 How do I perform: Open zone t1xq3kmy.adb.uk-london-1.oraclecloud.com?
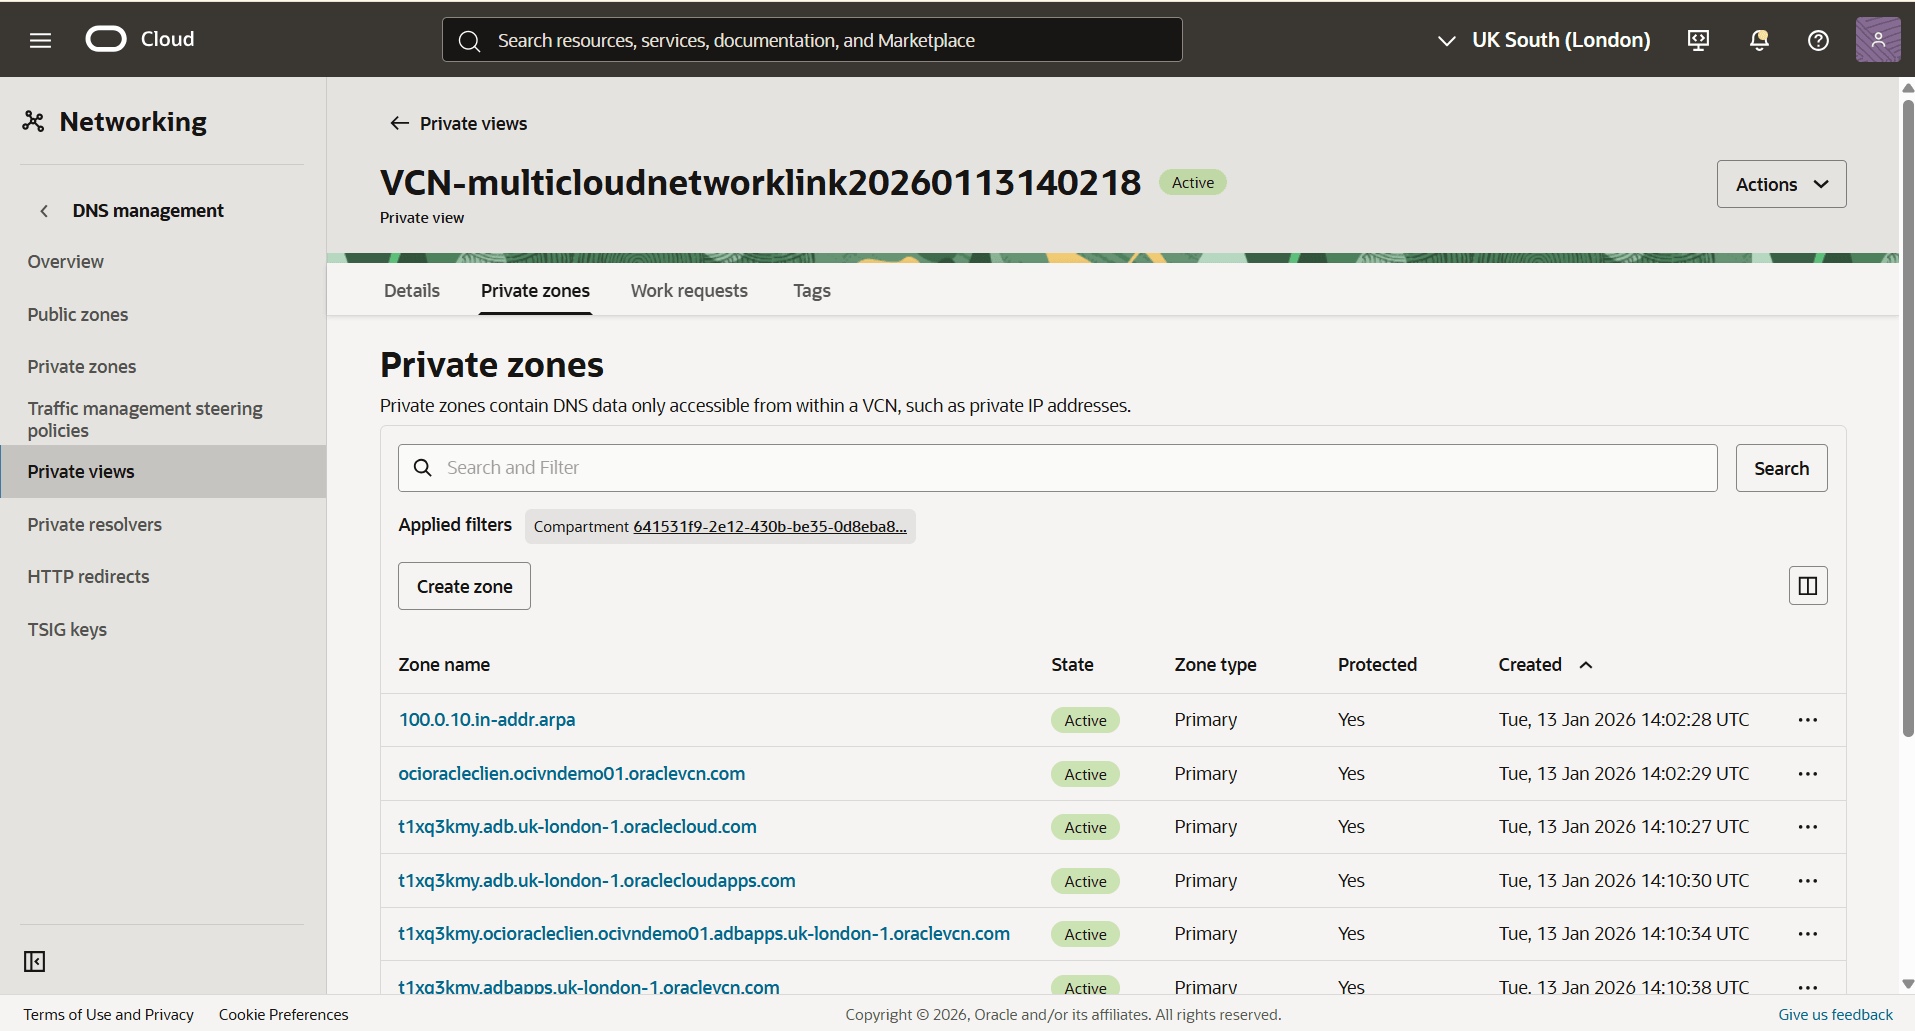click(577, 826)
